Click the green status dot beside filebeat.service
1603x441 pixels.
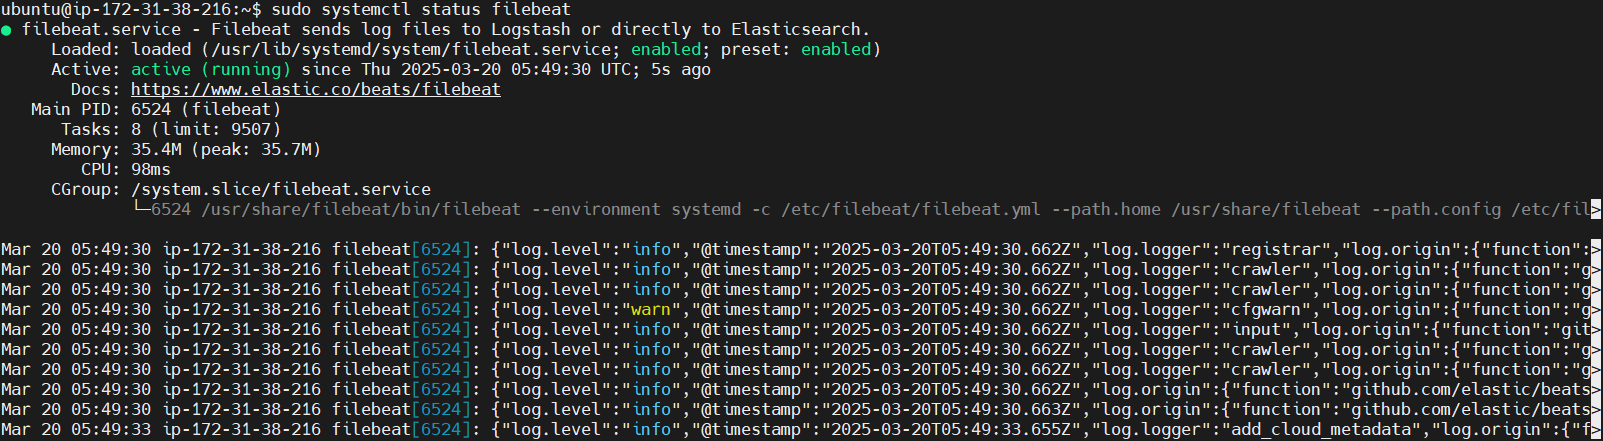click(7, 30)
